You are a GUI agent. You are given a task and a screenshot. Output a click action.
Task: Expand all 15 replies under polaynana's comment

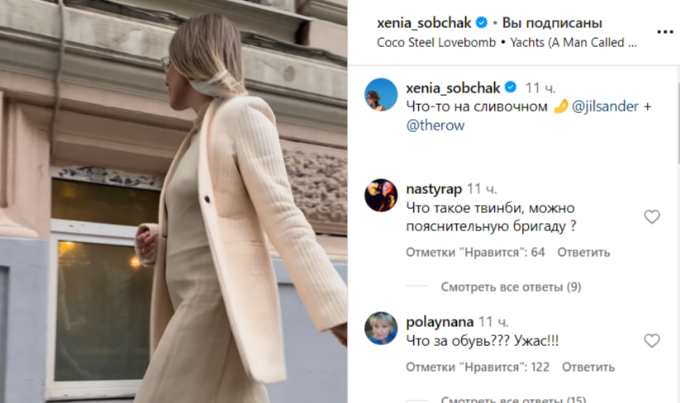tap(513, 399)
